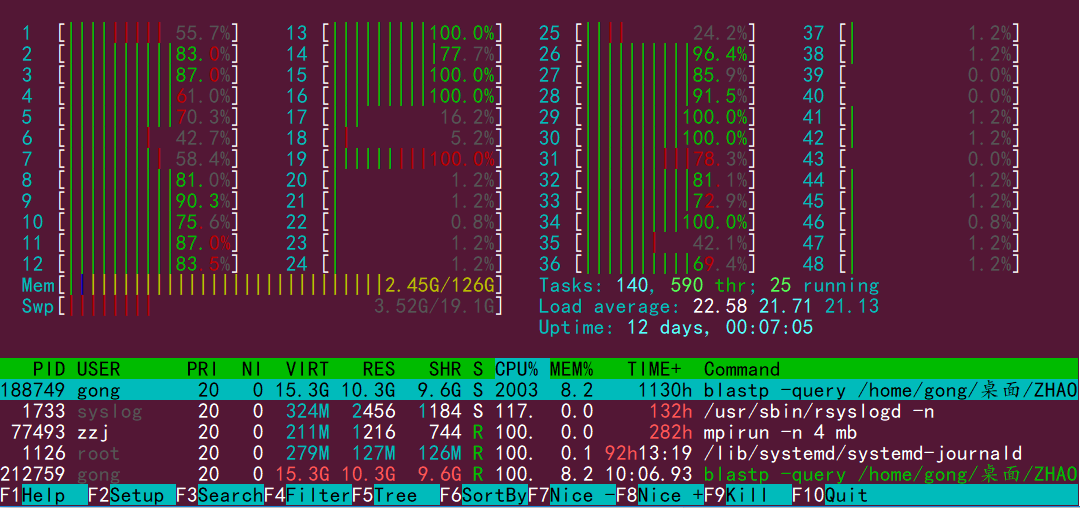This screenshot has width=1080, height=508.
Task: Select the rsyslogd process PID 1733
Action: 540,412
